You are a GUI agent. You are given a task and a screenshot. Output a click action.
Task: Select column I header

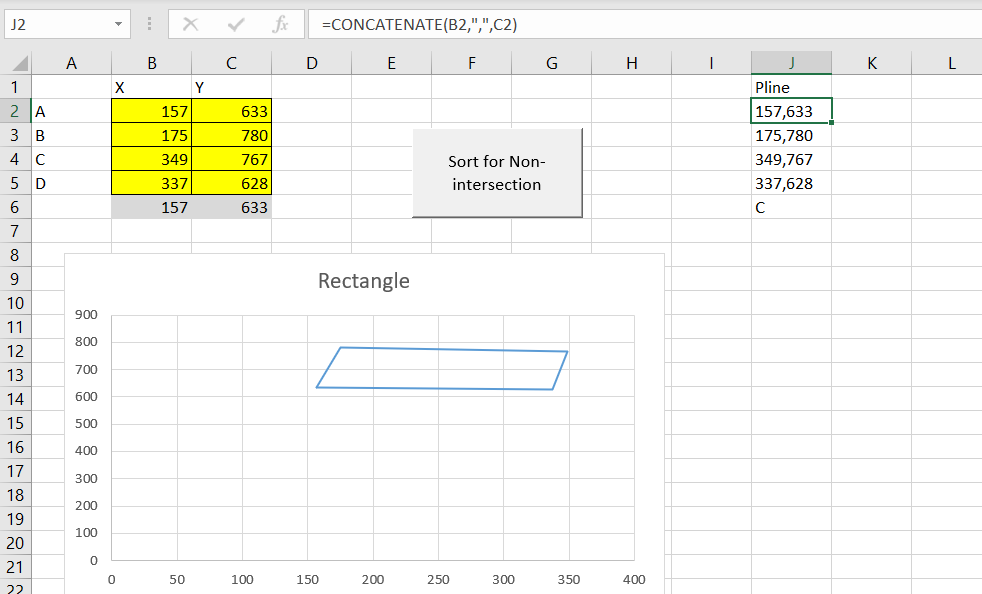(711, 63)
